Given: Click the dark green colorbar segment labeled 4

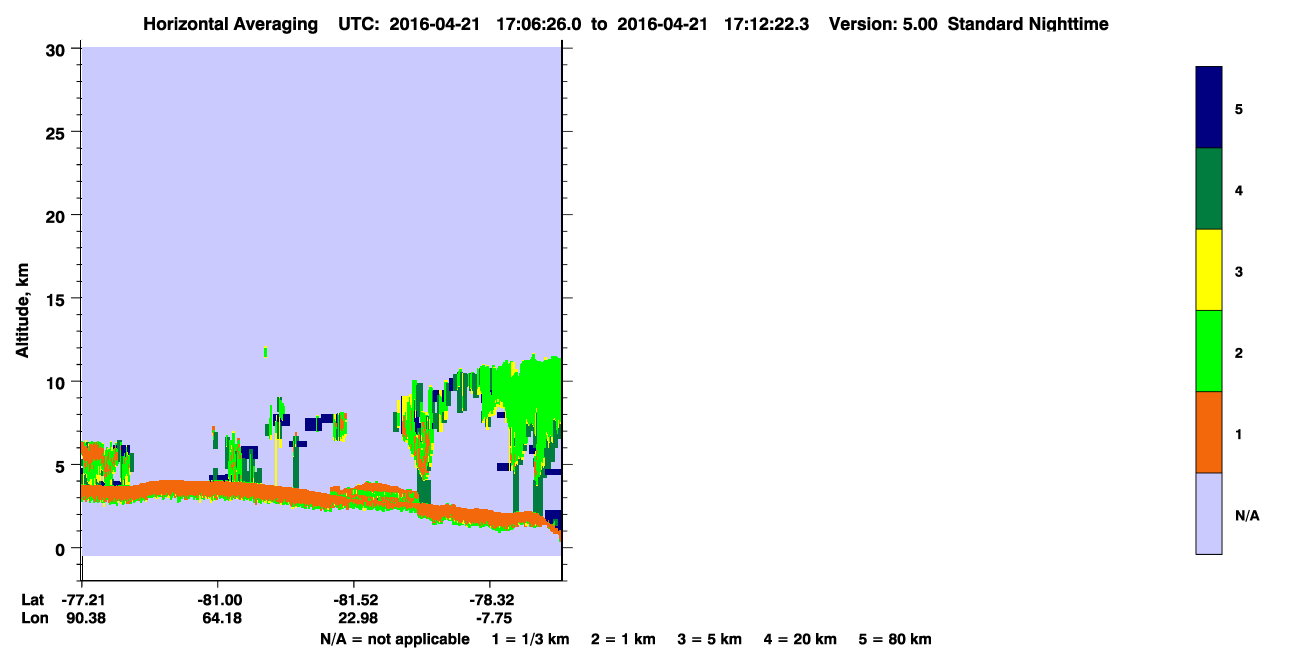Looking at the screenshot, I should coord(1209,189).
